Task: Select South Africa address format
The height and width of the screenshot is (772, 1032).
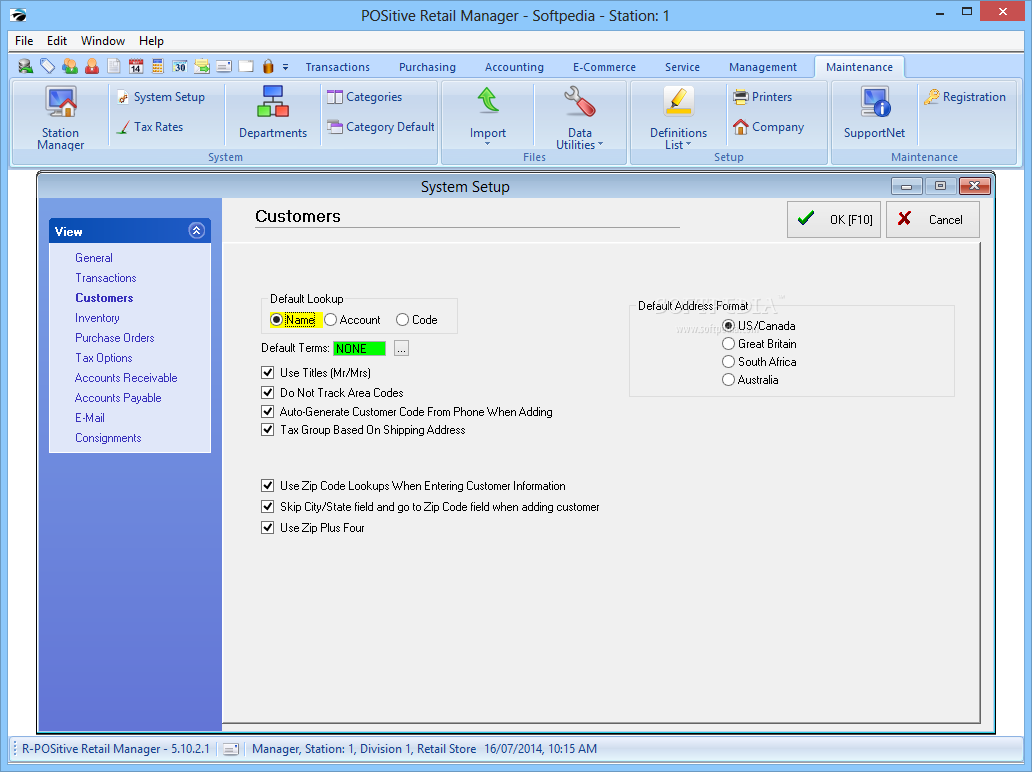Action: click(x=728, y=362)
